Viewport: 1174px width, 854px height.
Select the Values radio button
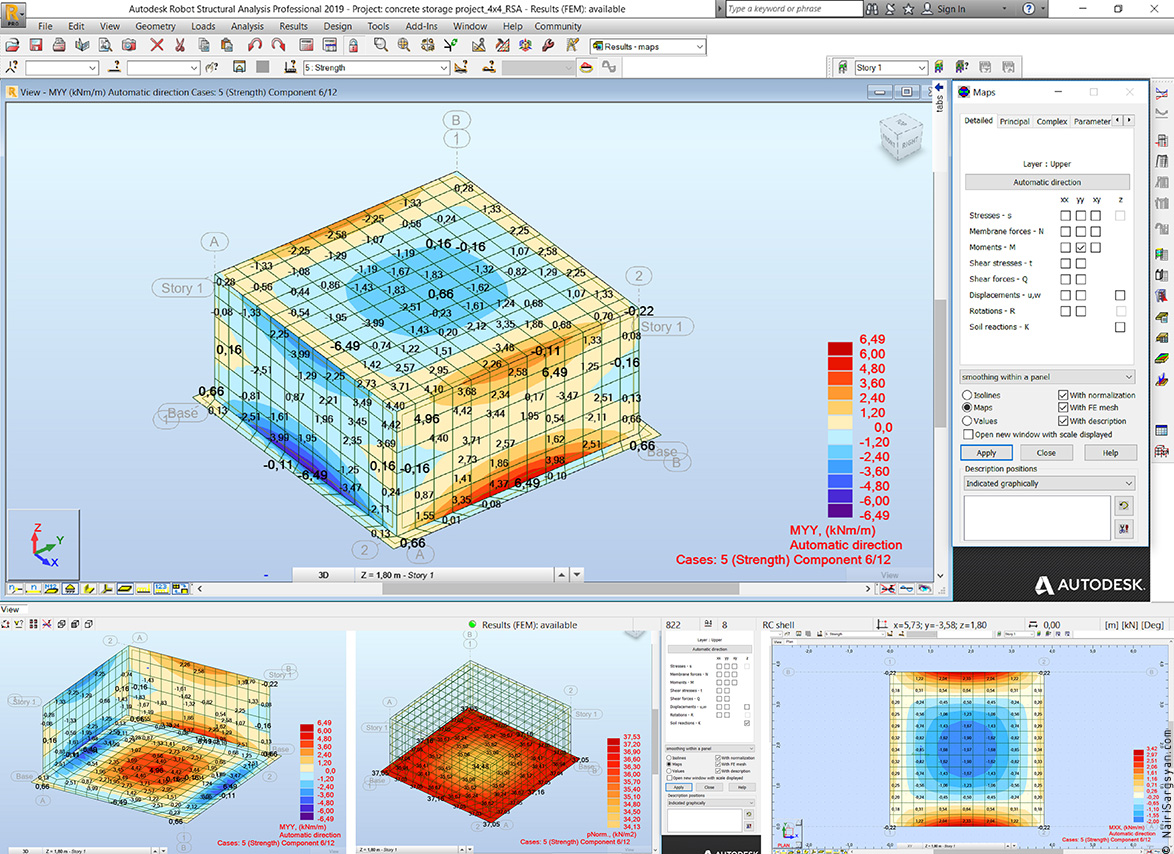[967, 421]
